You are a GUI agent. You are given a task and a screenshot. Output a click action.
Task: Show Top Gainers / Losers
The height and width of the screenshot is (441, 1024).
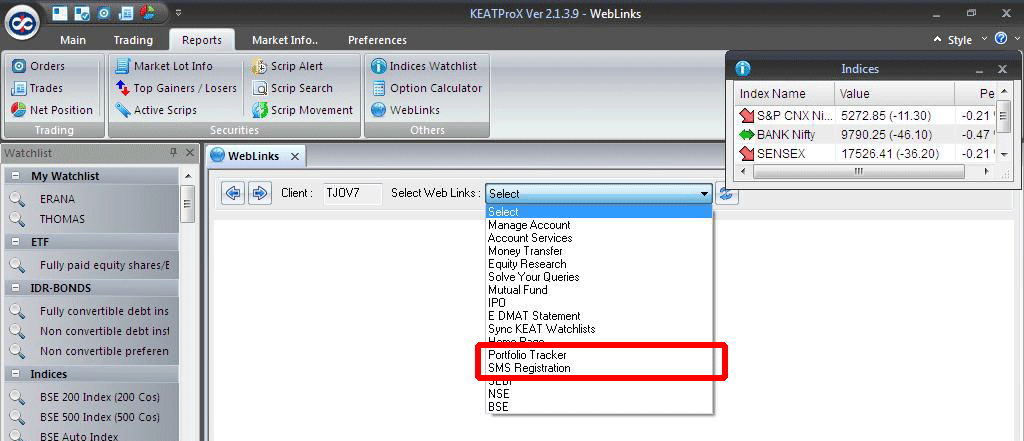(x=176, y=88)
